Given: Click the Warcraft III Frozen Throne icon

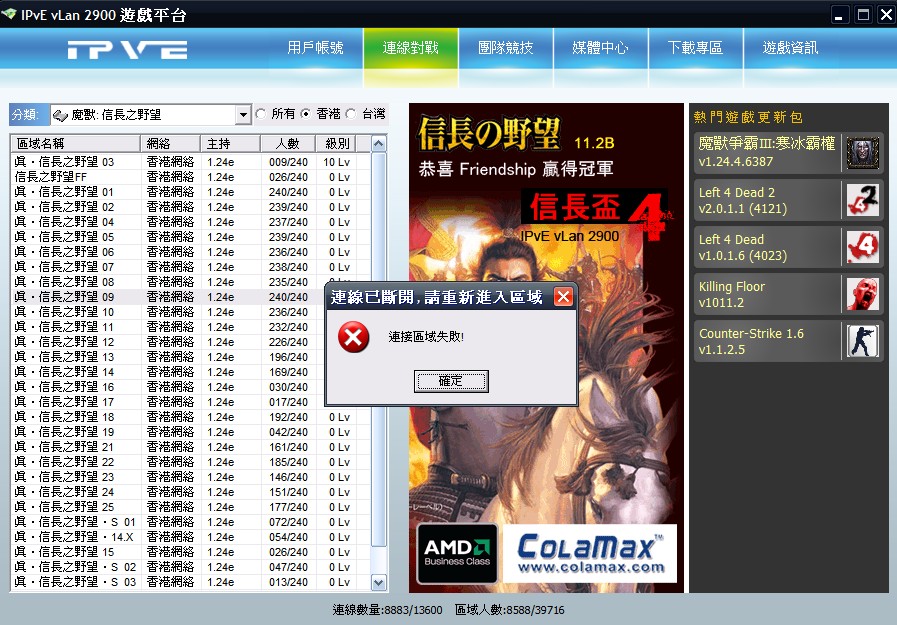Looking at the screenshot, I should [x=863, y=153].
